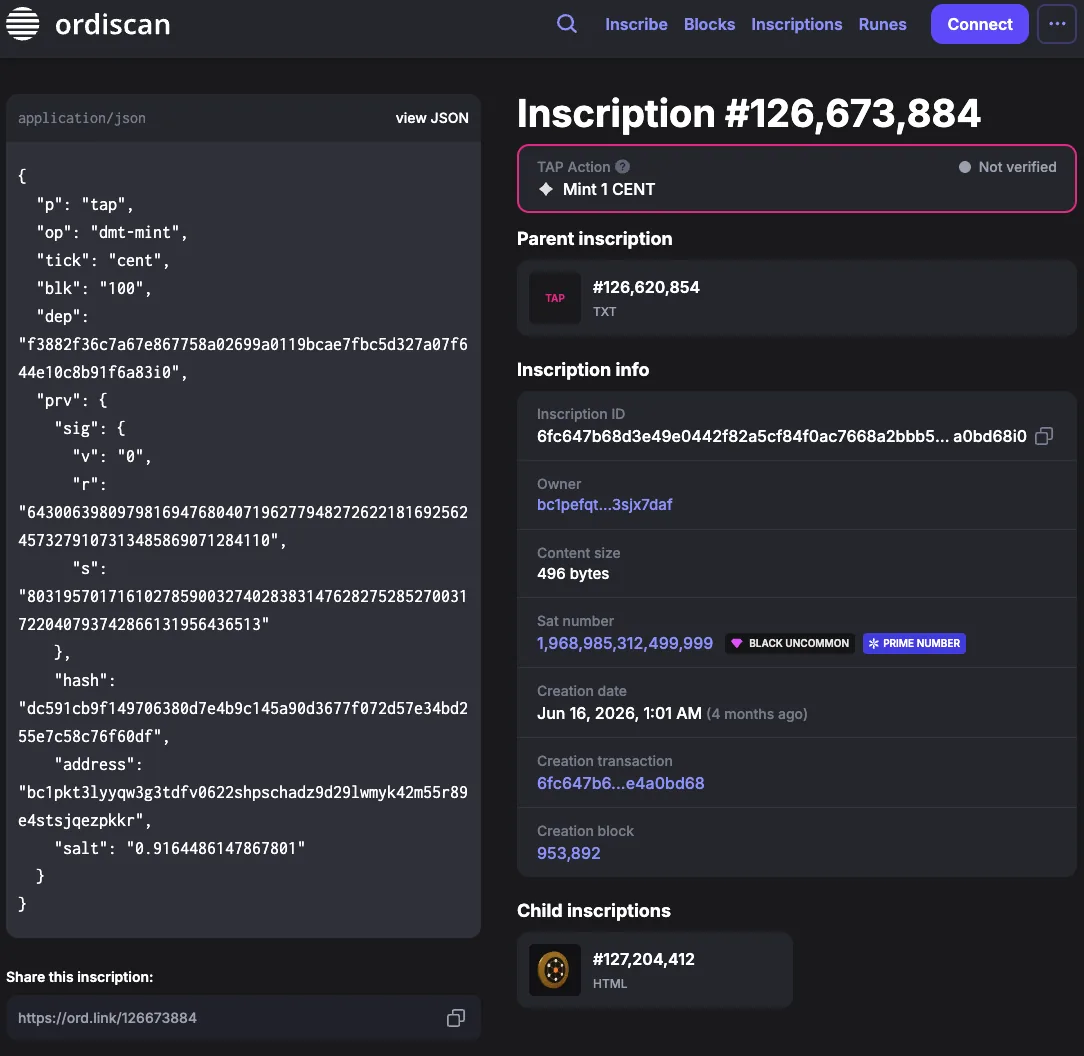
Task: Open sat number 1,968,985,312,499,999
Action: point(625,643)
